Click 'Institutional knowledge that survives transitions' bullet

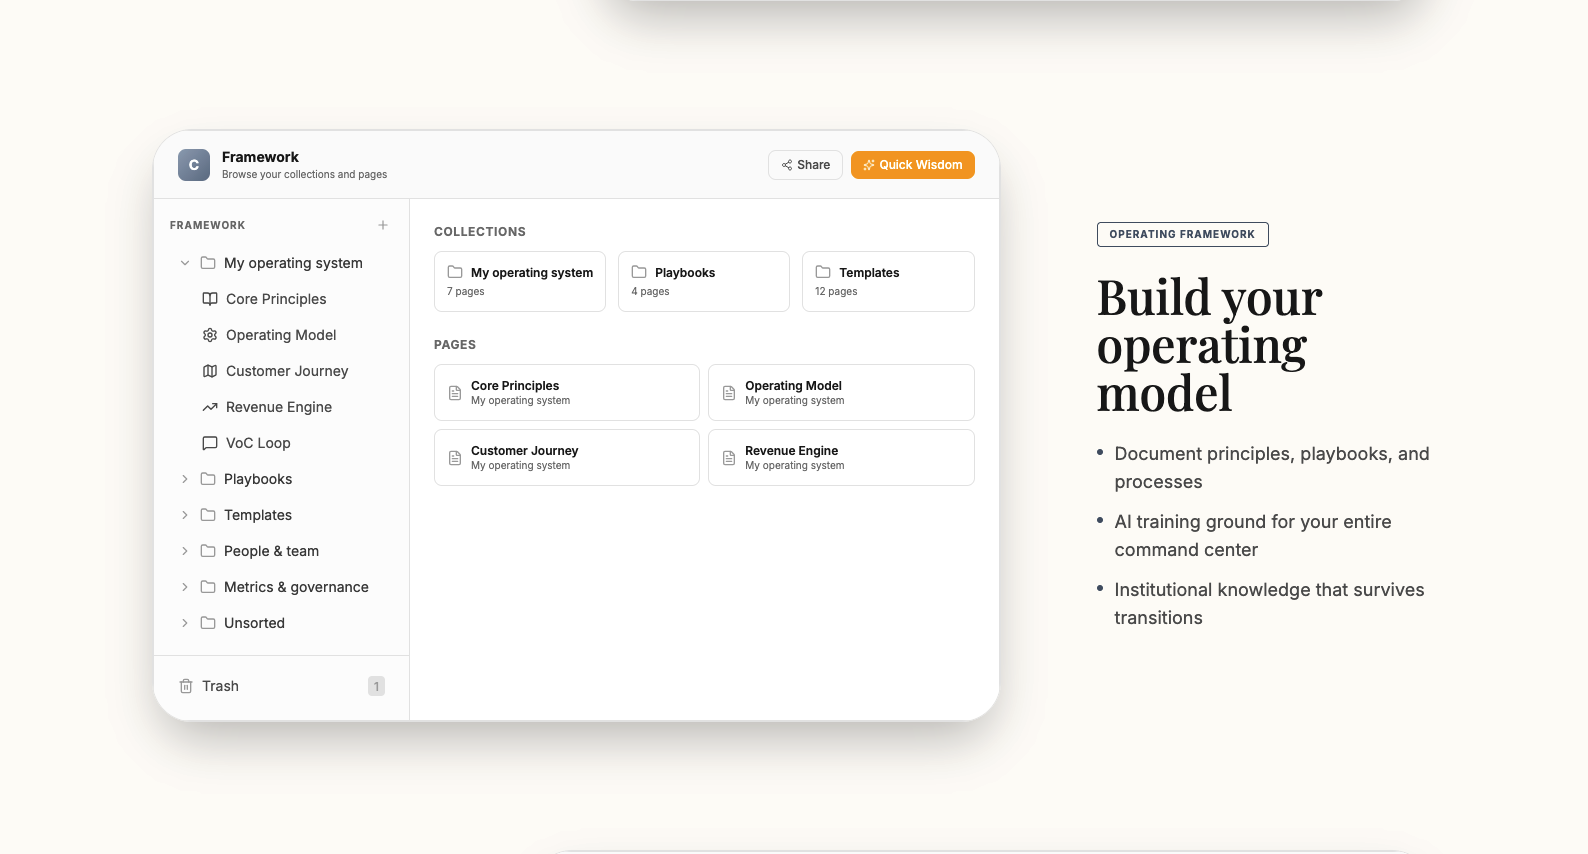(x=1270, y=603)
